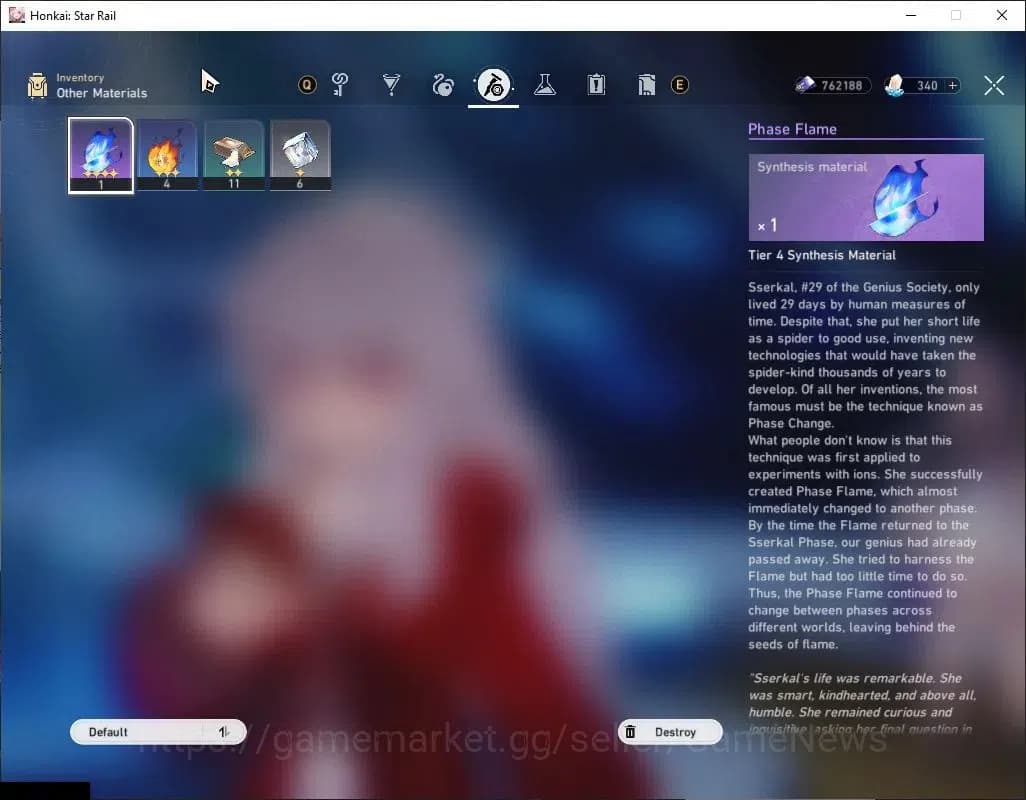Click the 'Synthesis material' label in preview card

(812, 167)
